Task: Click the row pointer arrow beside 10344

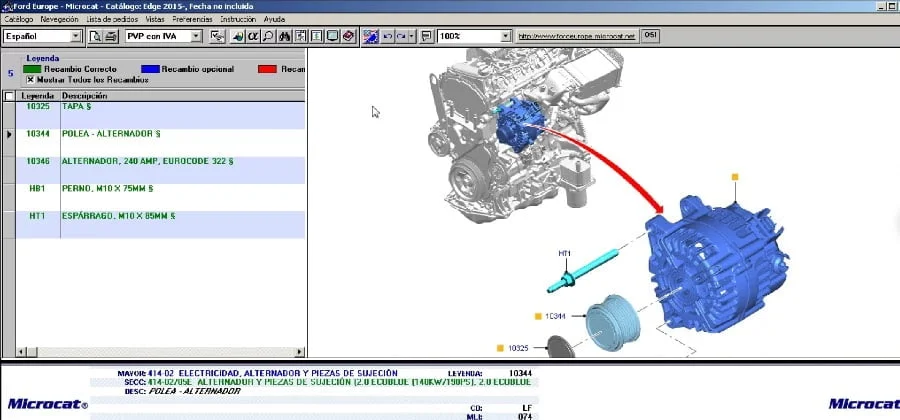Action: coord(9,134)
